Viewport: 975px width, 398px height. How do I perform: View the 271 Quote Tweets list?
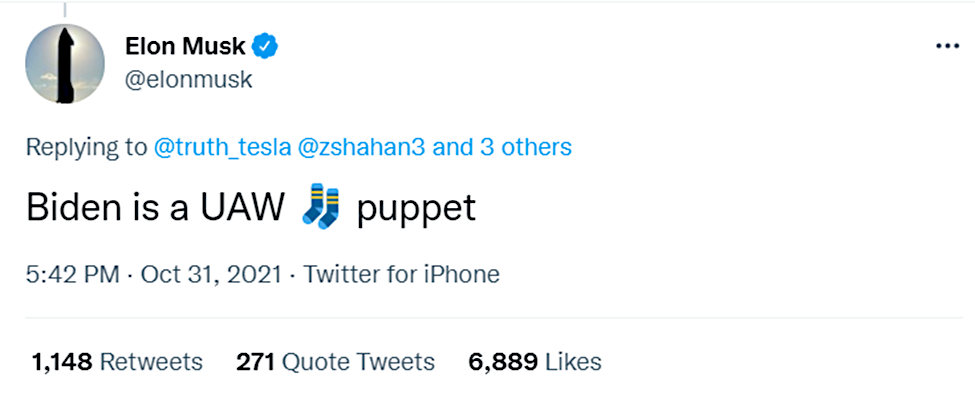tap(335, 362)
